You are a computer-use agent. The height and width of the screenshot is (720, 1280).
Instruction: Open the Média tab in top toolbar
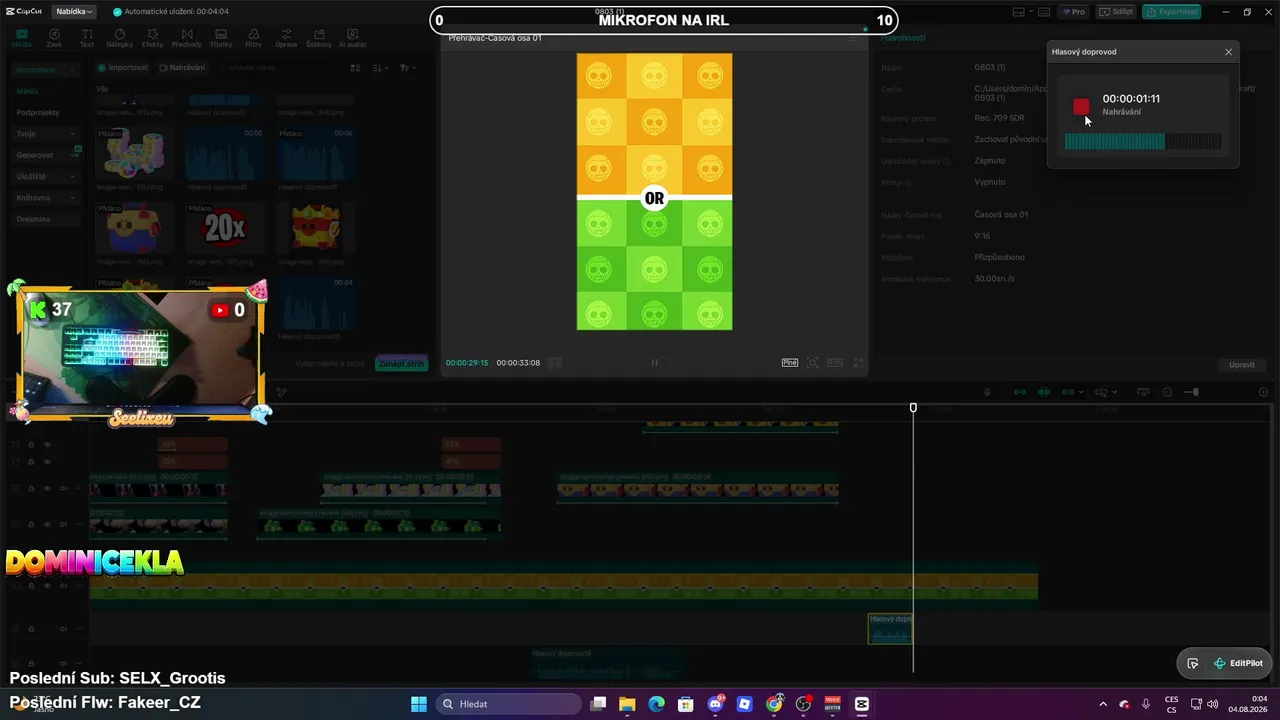coord(21,38)
